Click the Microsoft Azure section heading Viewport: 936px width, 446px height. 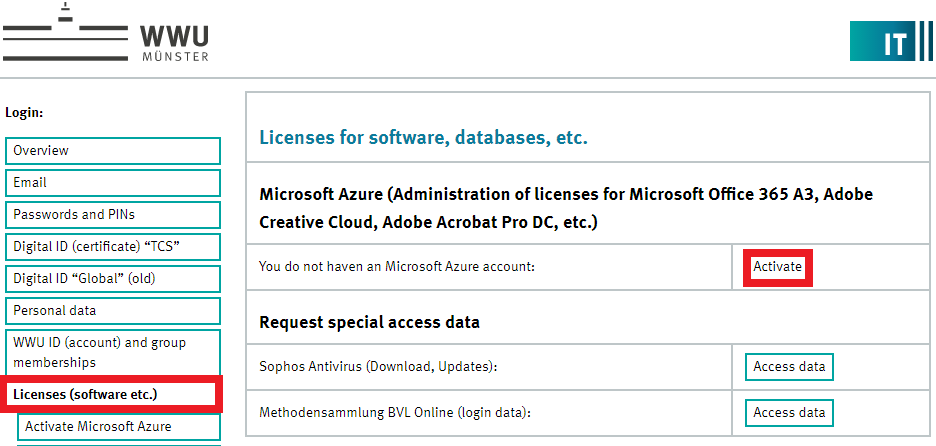tap(559, 208)
